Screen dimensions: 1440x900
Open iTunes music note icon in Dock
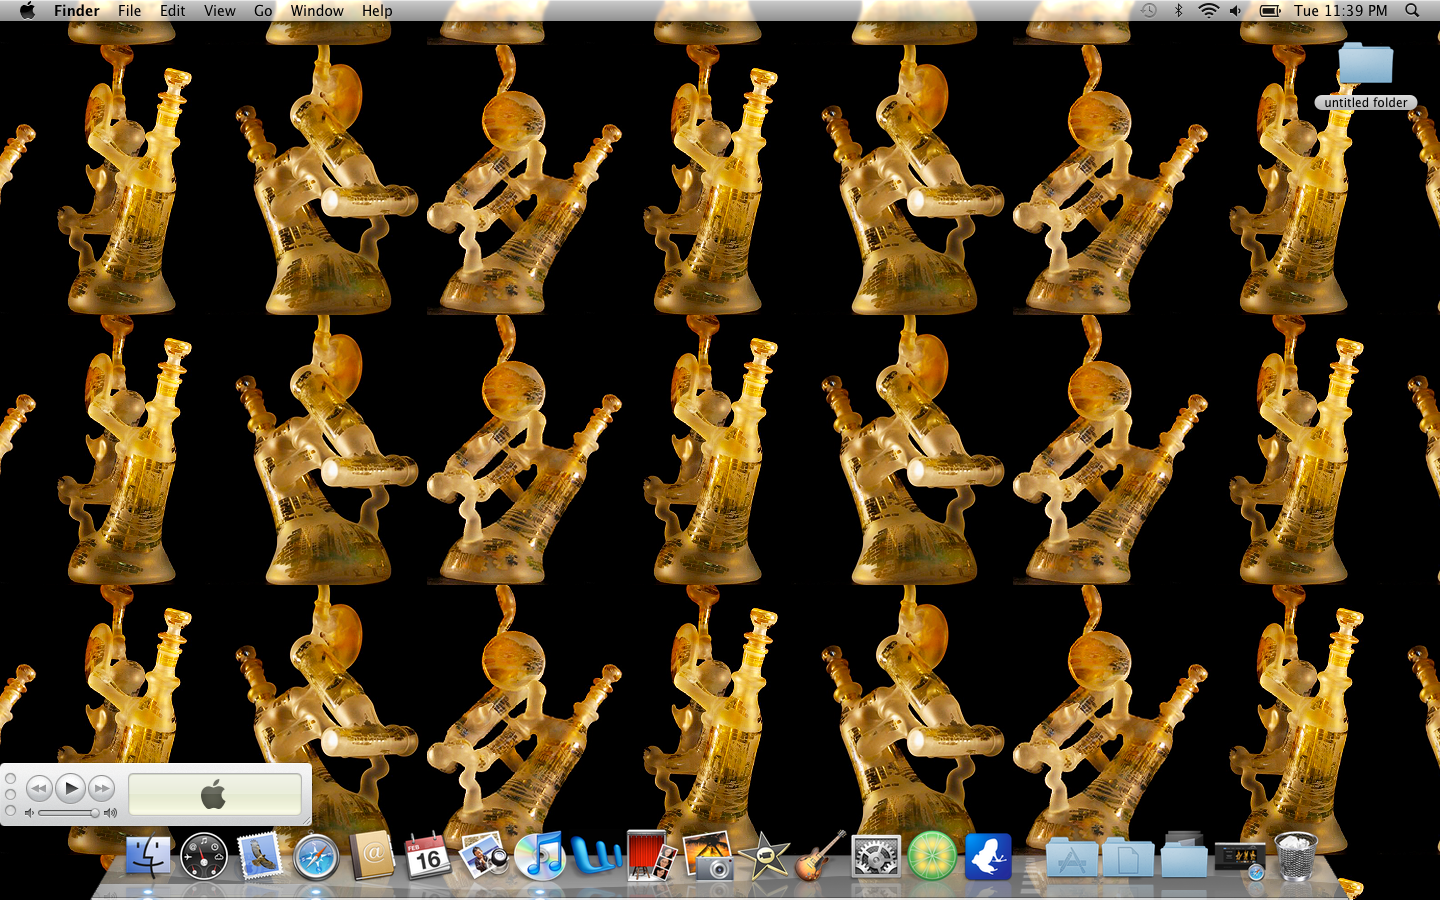pos(540,857)
